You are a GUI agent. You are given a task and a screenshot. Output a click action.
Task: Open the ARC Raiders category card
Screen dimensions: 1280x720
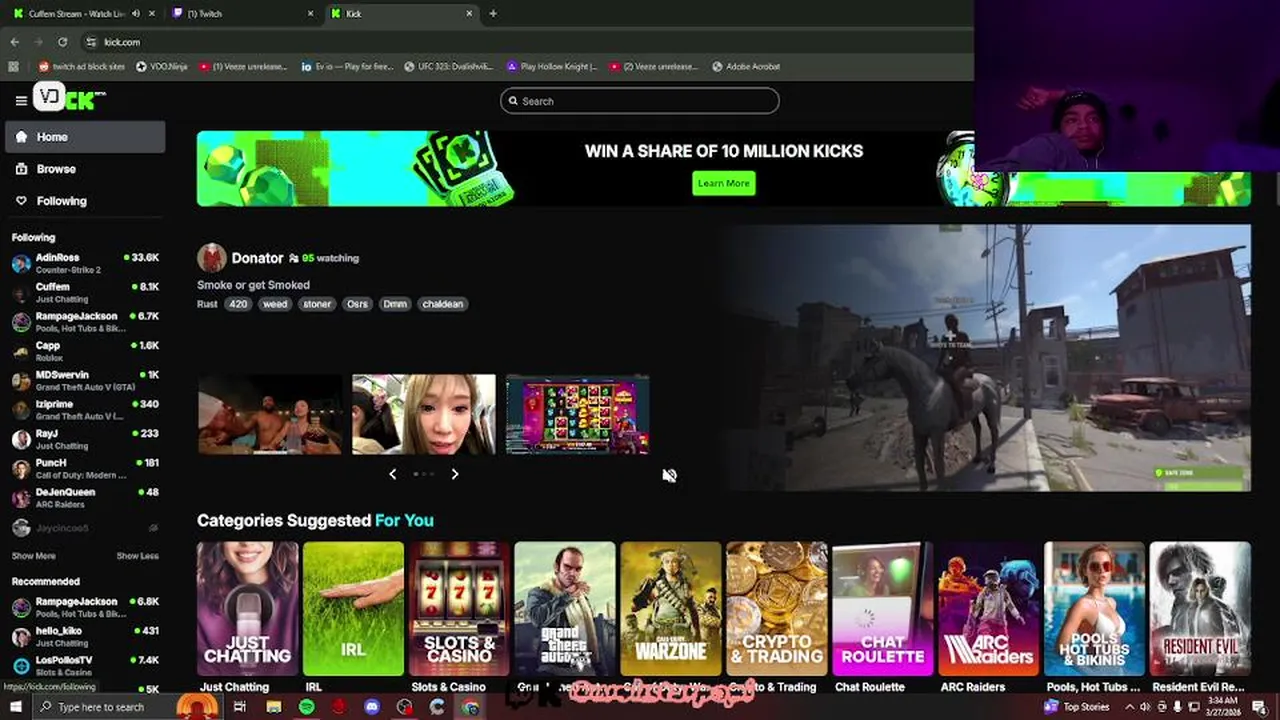(x=988, y=609)
